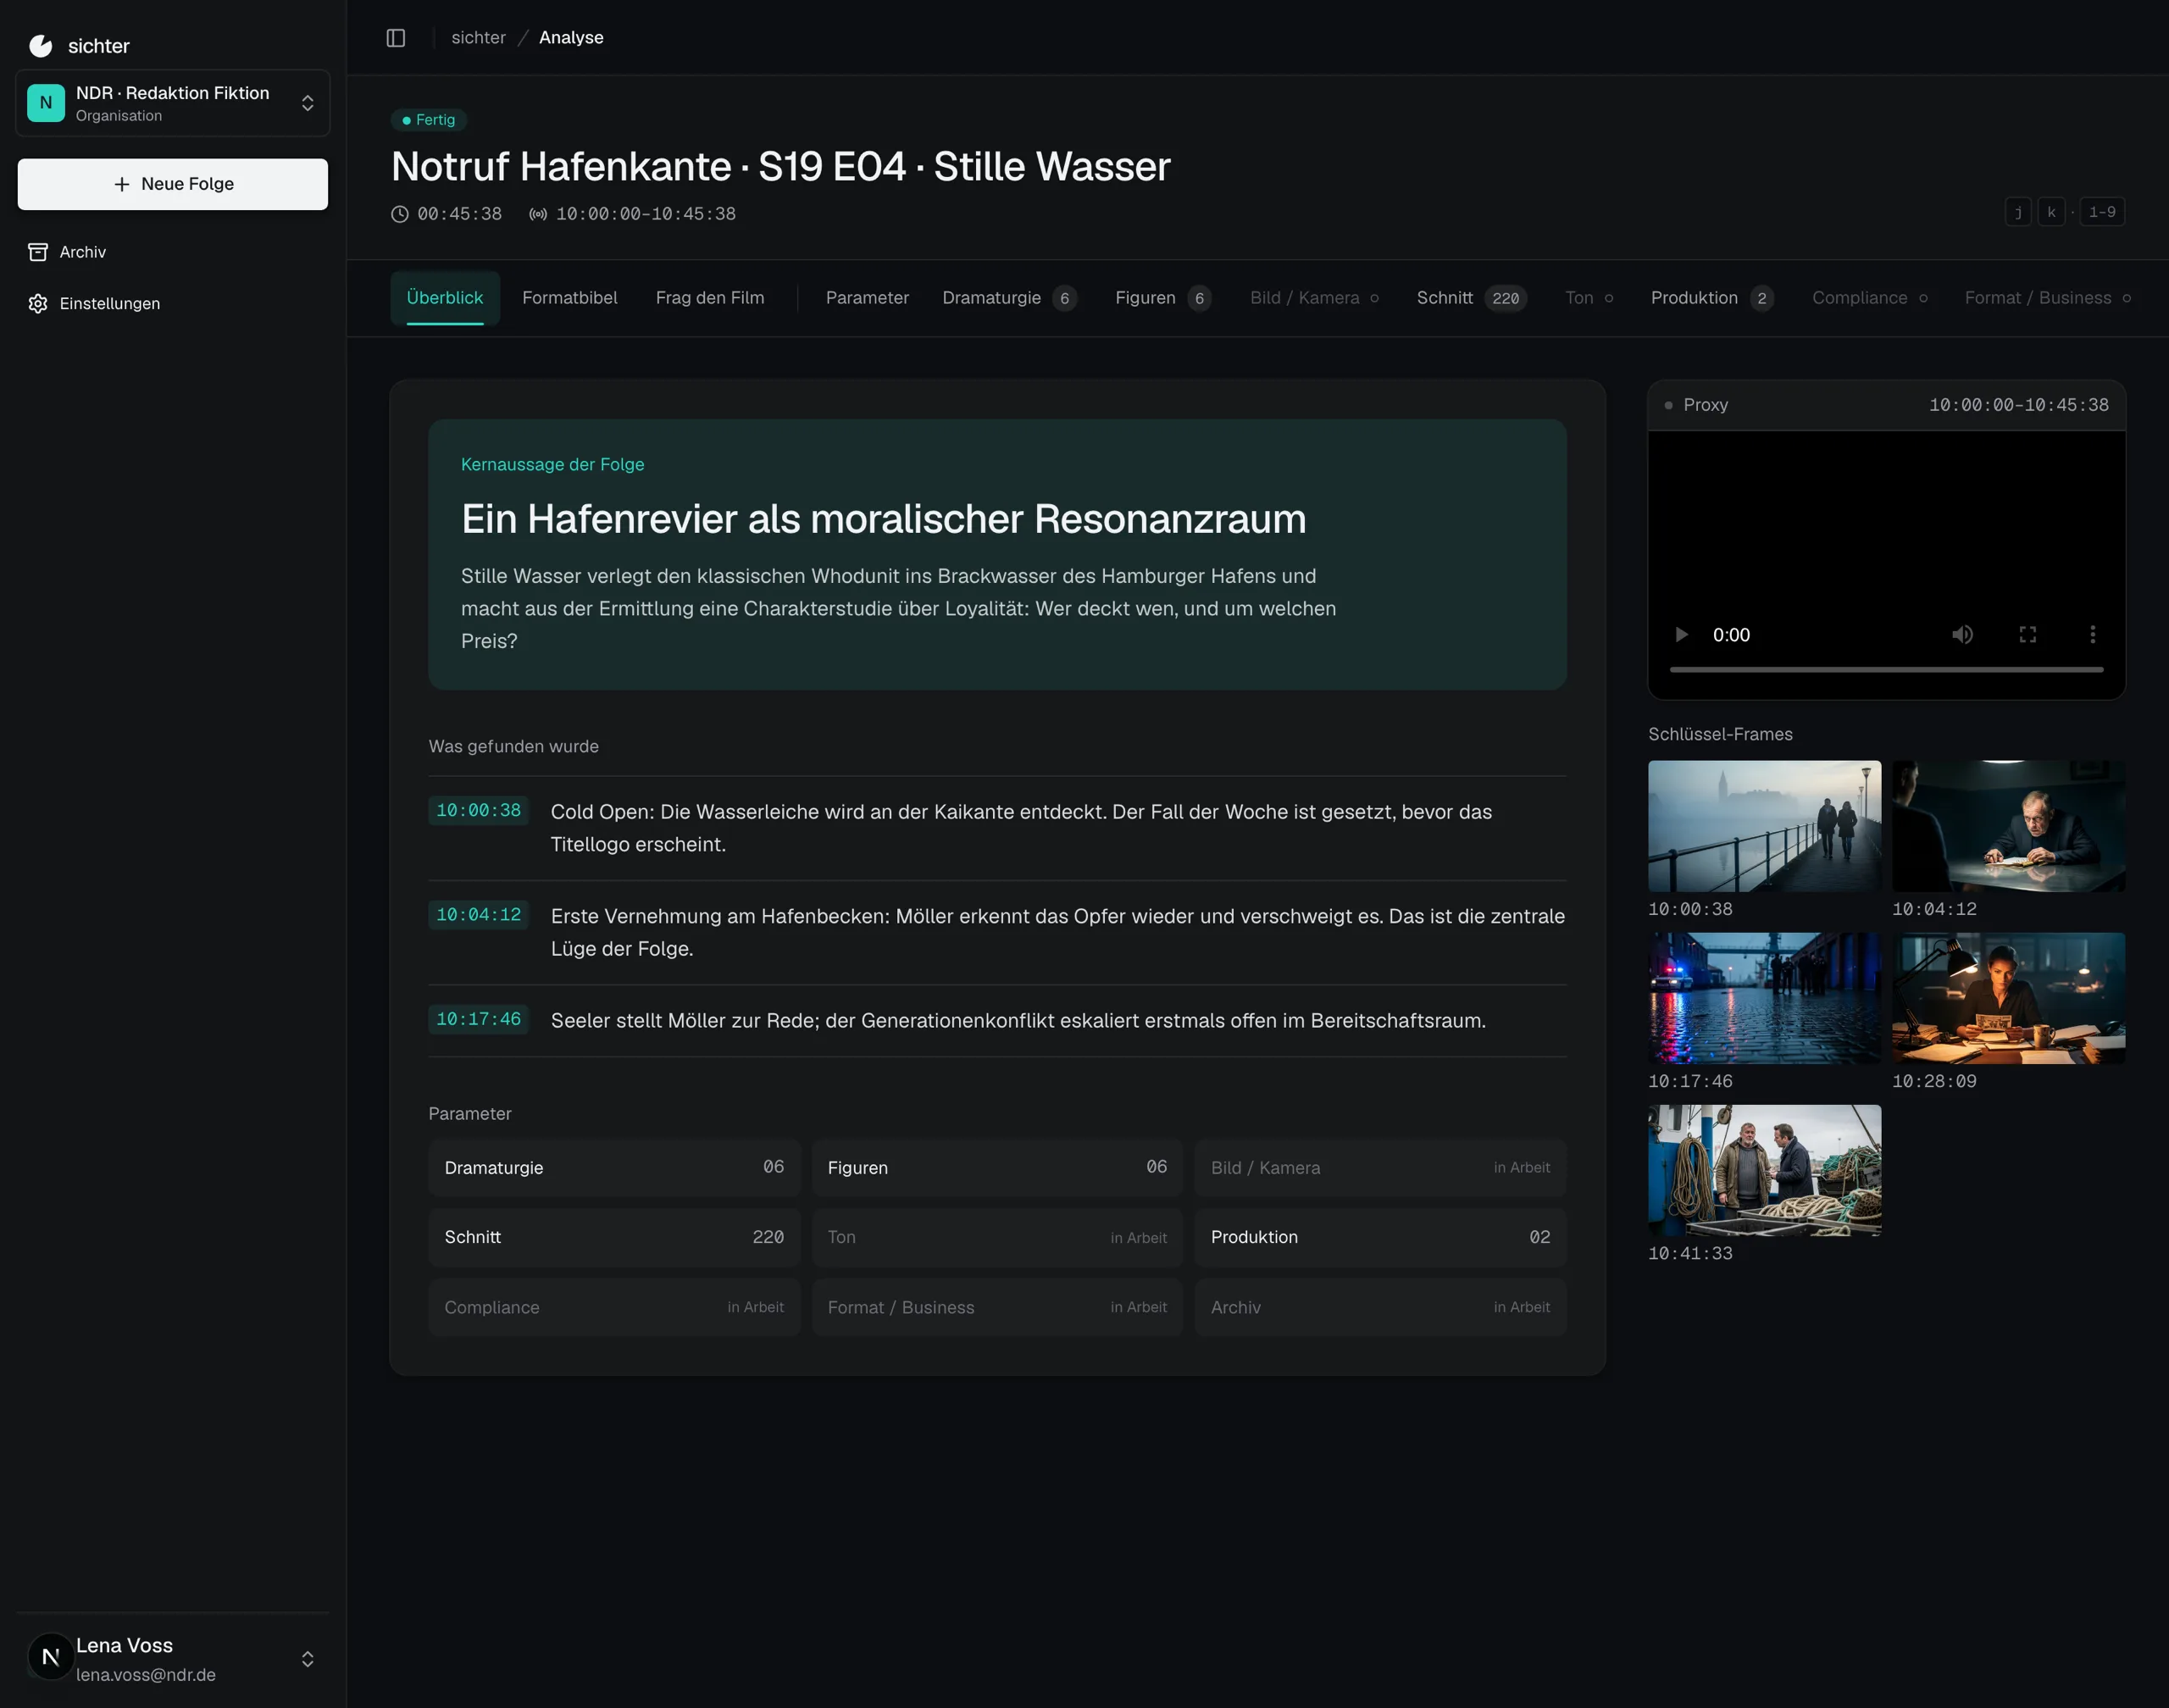Enter fullscreen on the proxy player

click(x=2027, y=634)
